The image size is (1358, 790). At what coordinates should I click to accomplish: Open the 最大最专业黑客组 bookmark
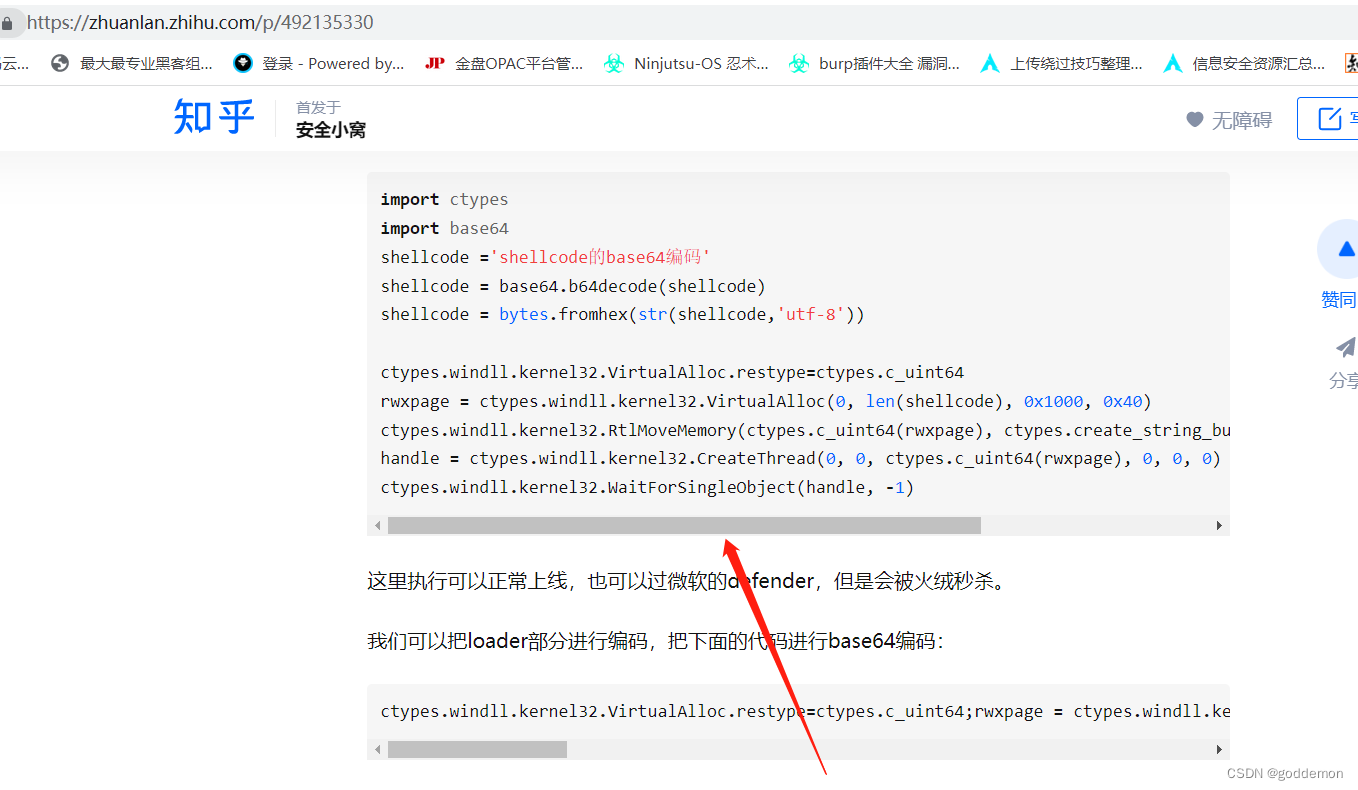click(132, 63)
